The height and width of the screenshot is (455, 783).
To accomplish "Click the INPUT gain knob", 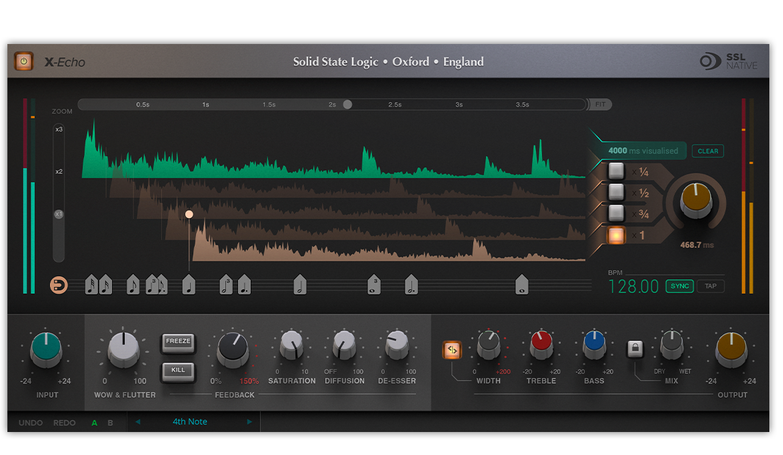I will coord(46,350).
